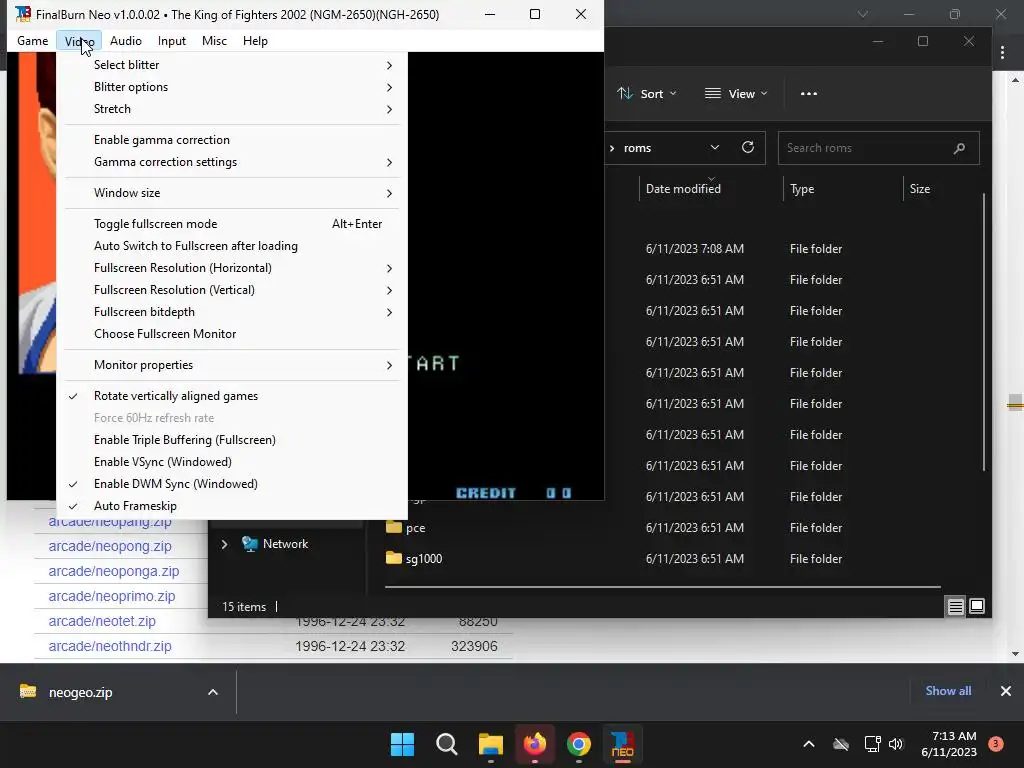The image size is (1024, 768).
Task: Expand the Network tree node
Action: [x=224, y=544]
